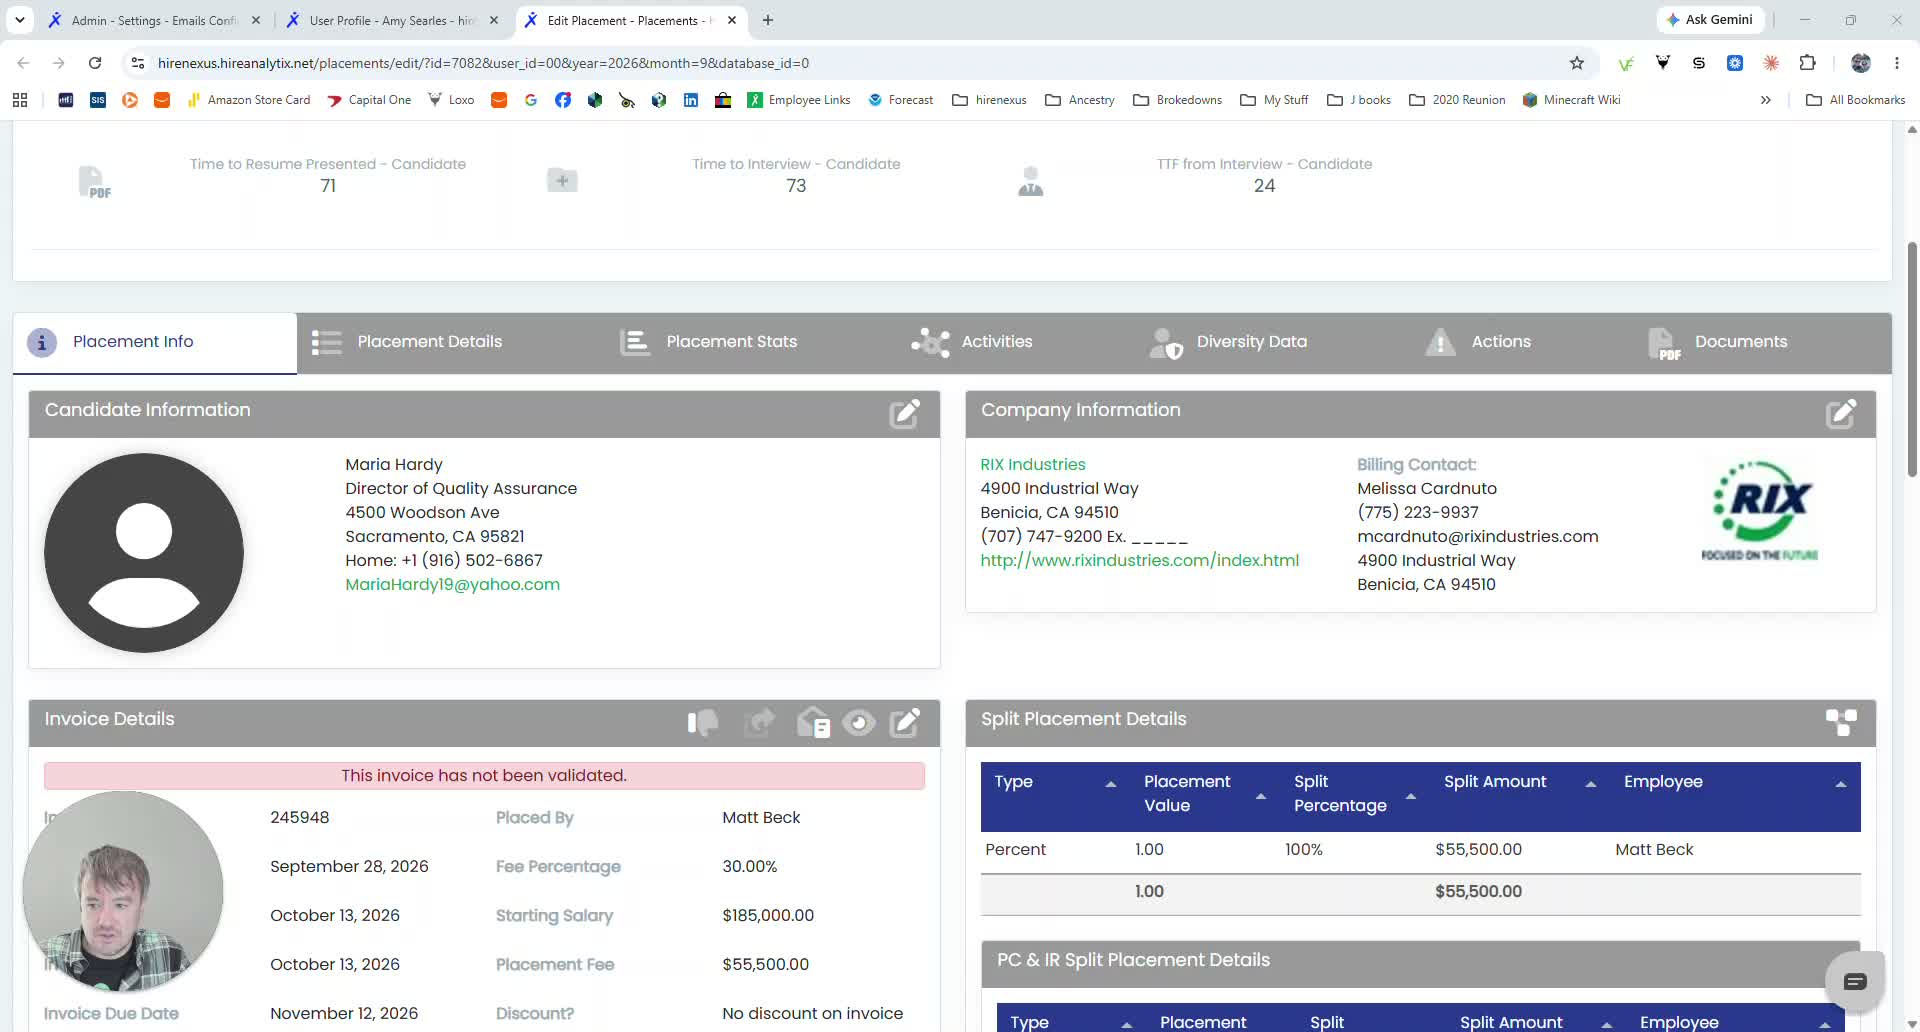Sort split table by Employee column arrow
The height and width of the screenshot is (1032, 1920).
tap(1840, 784)
